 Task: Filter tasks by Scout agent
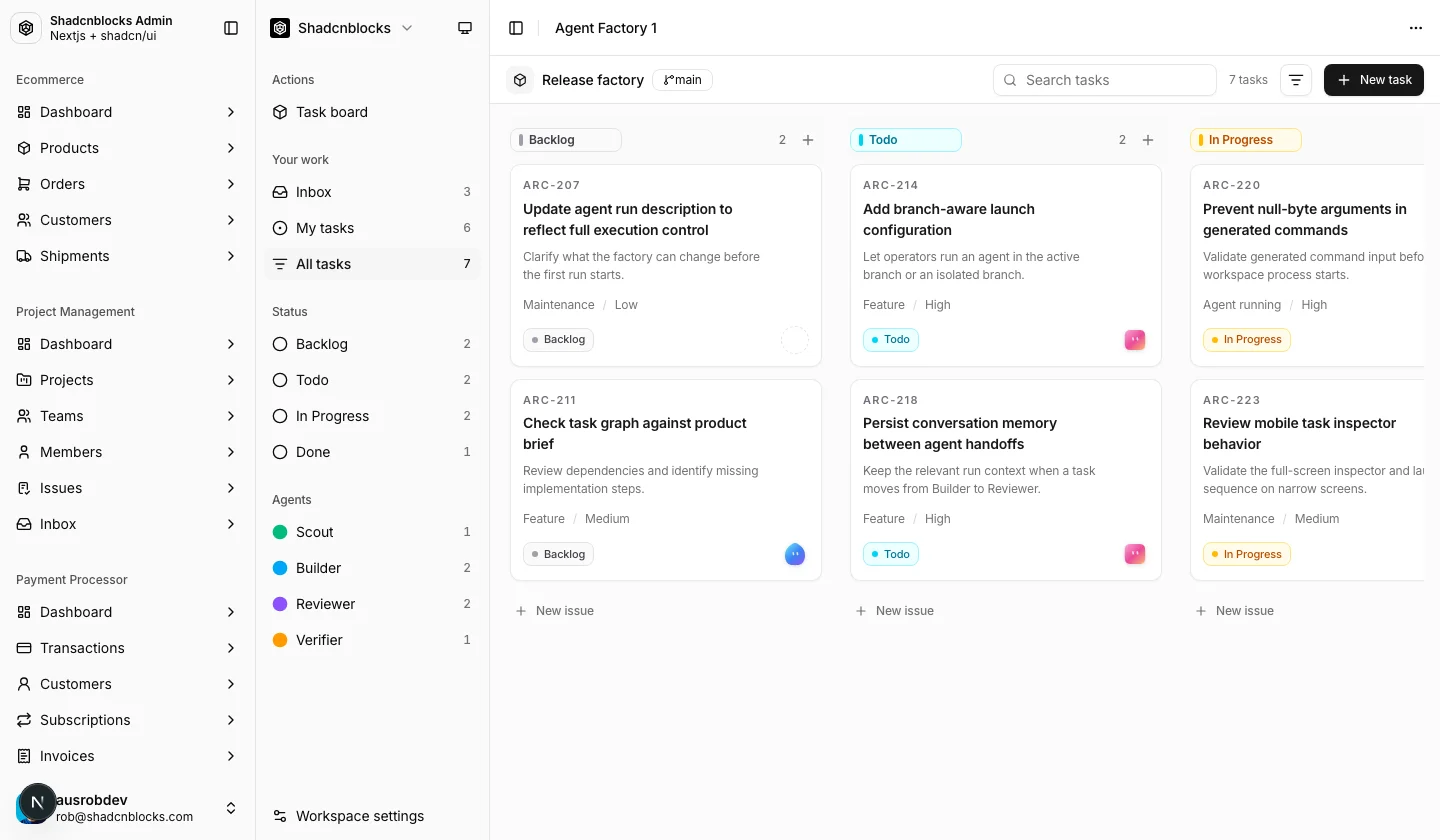(x=372, y=532)
